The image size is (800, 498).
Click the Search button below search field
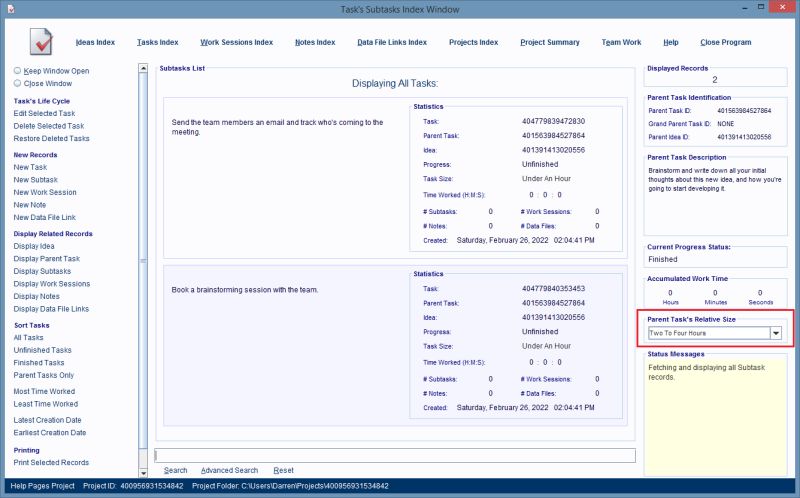[176, 470]
